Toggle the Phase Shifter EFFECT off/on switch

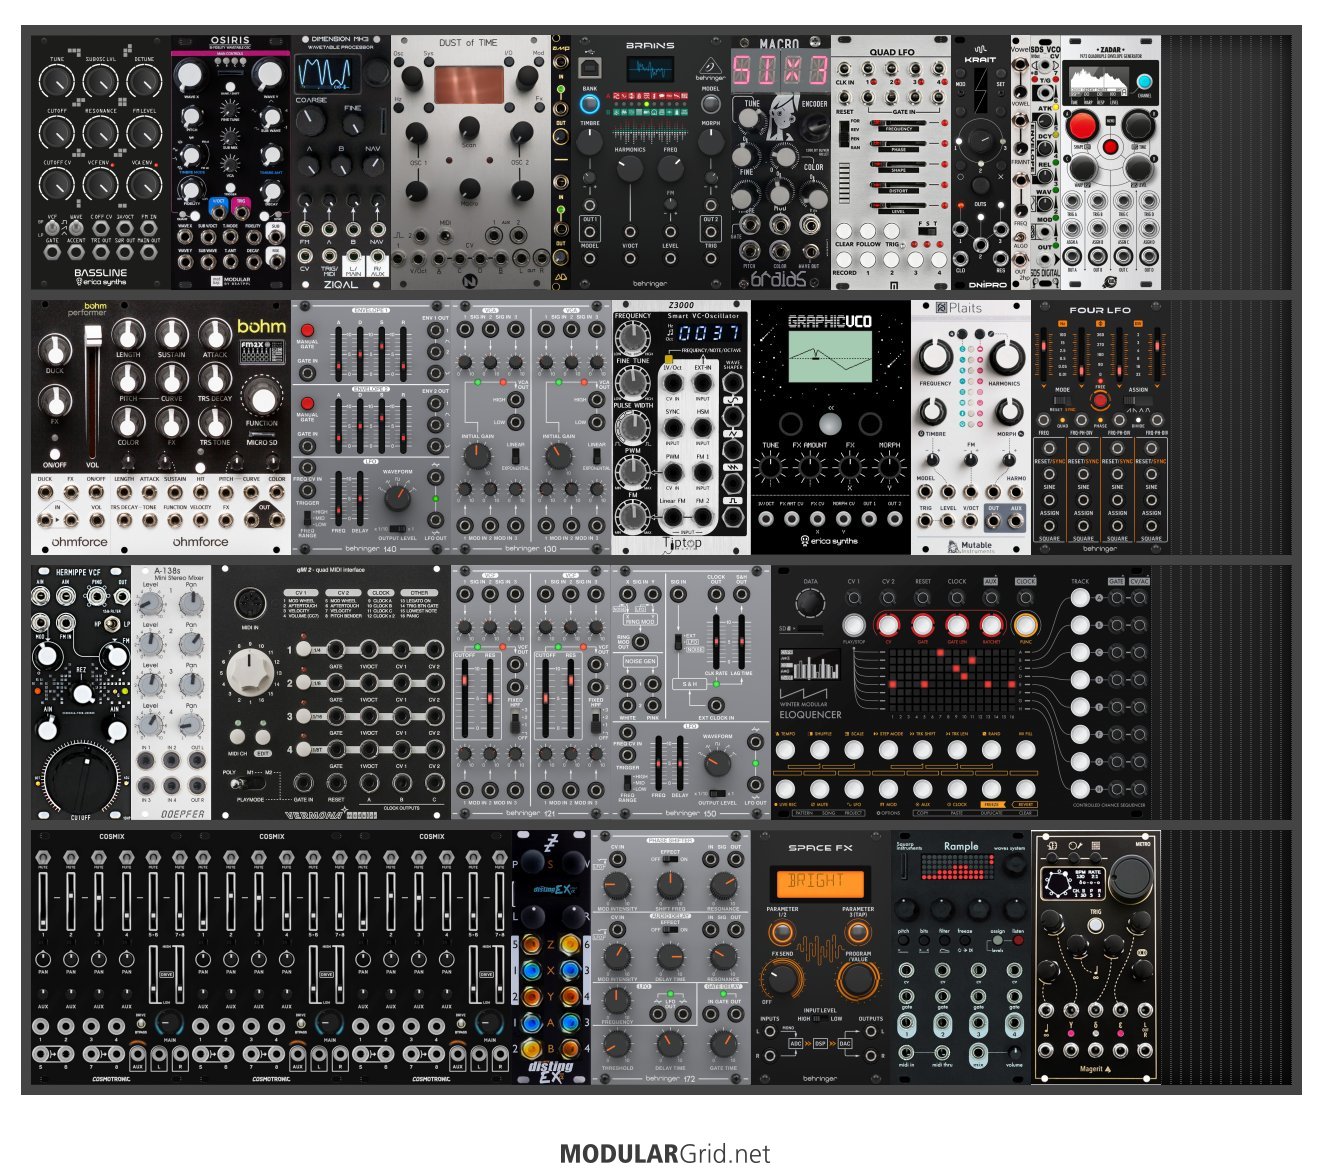670,858
